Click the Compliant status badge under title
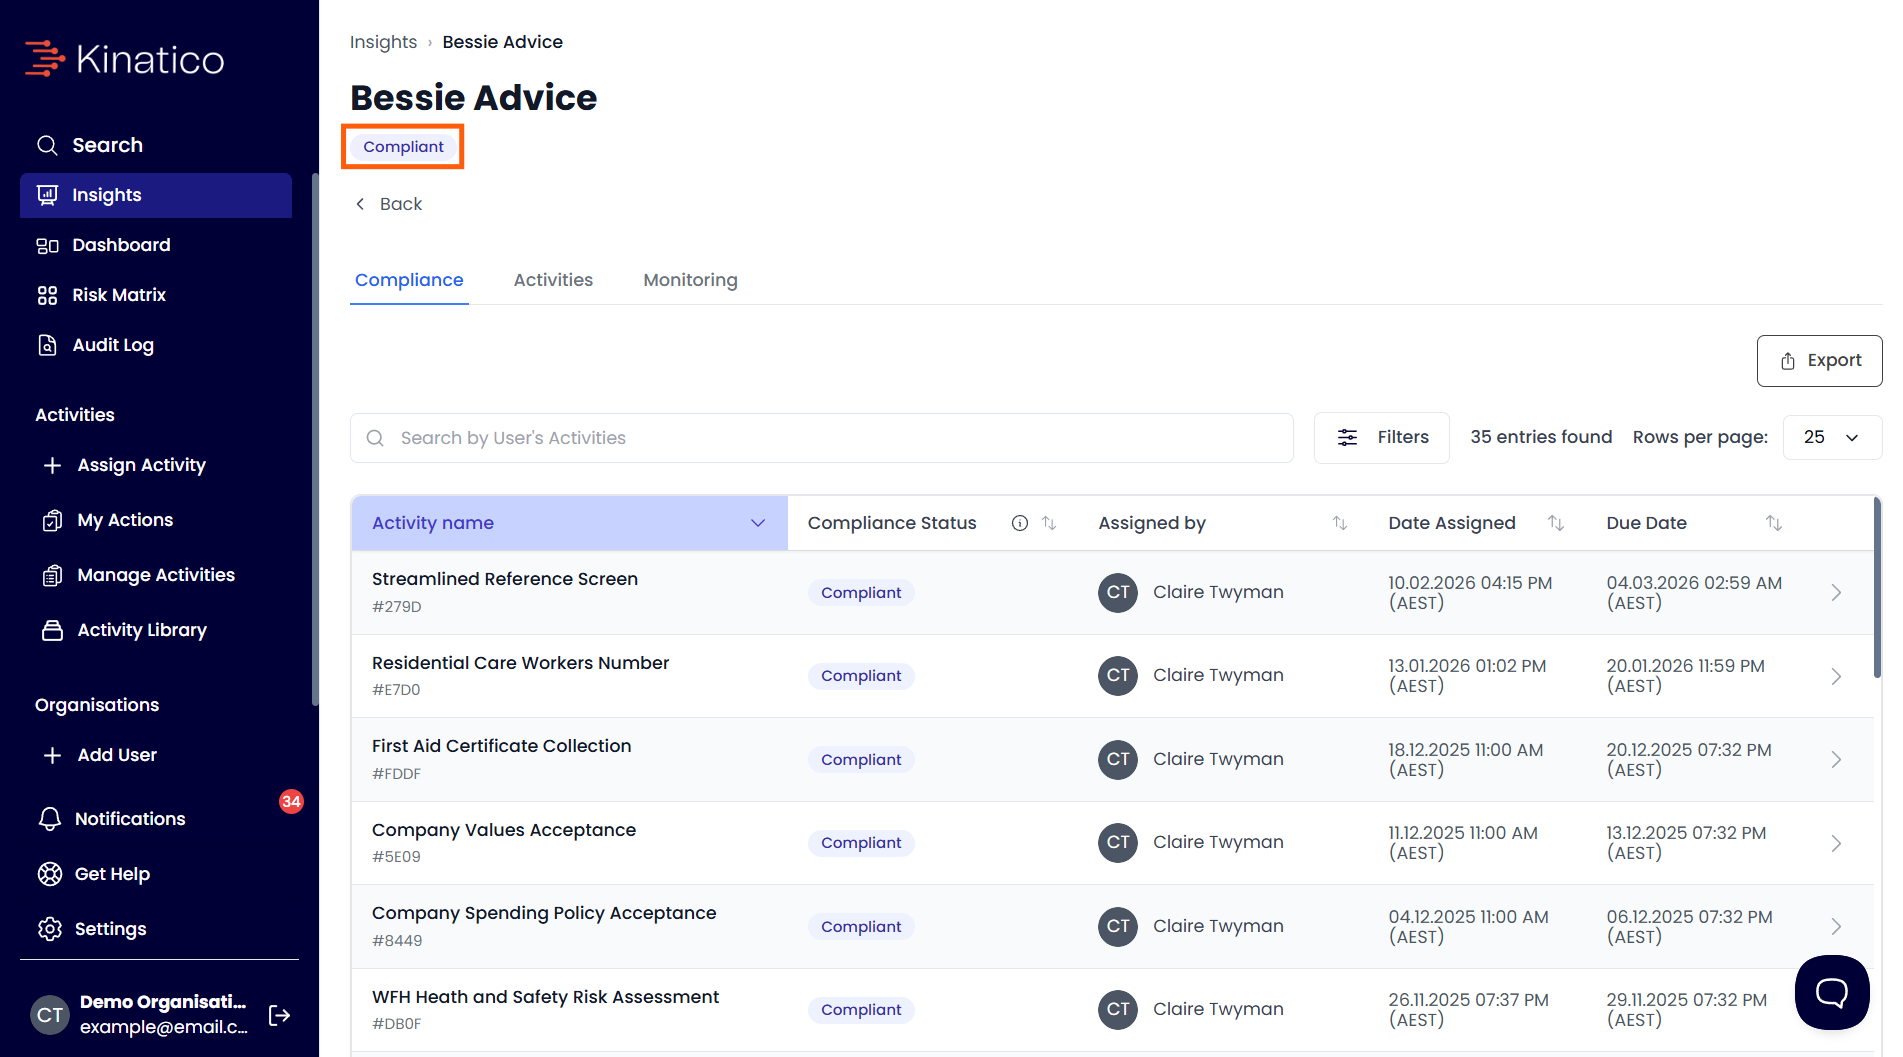1903x1057 pixels. tap(403, 147)
